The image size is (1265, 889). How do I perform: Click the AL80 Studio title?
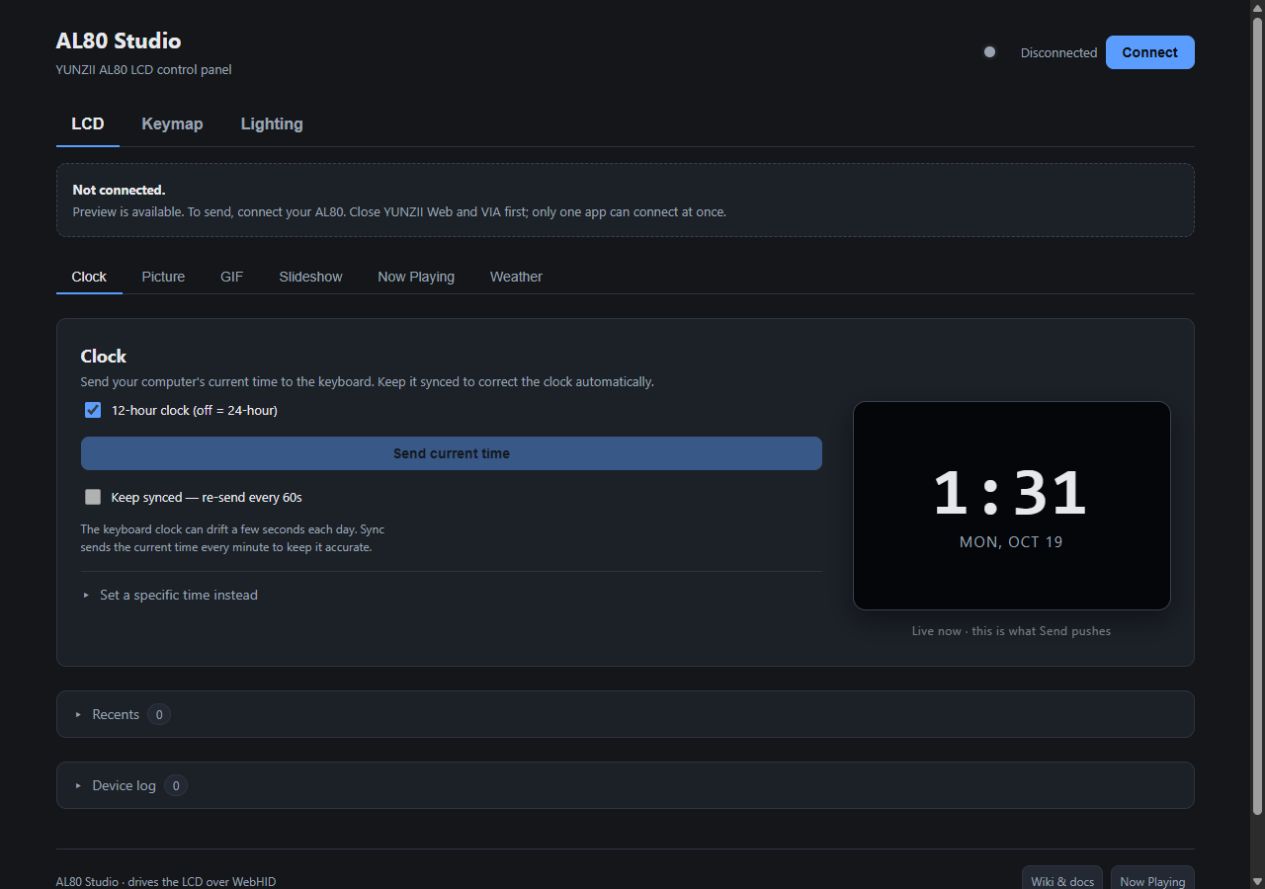[118, 41]
